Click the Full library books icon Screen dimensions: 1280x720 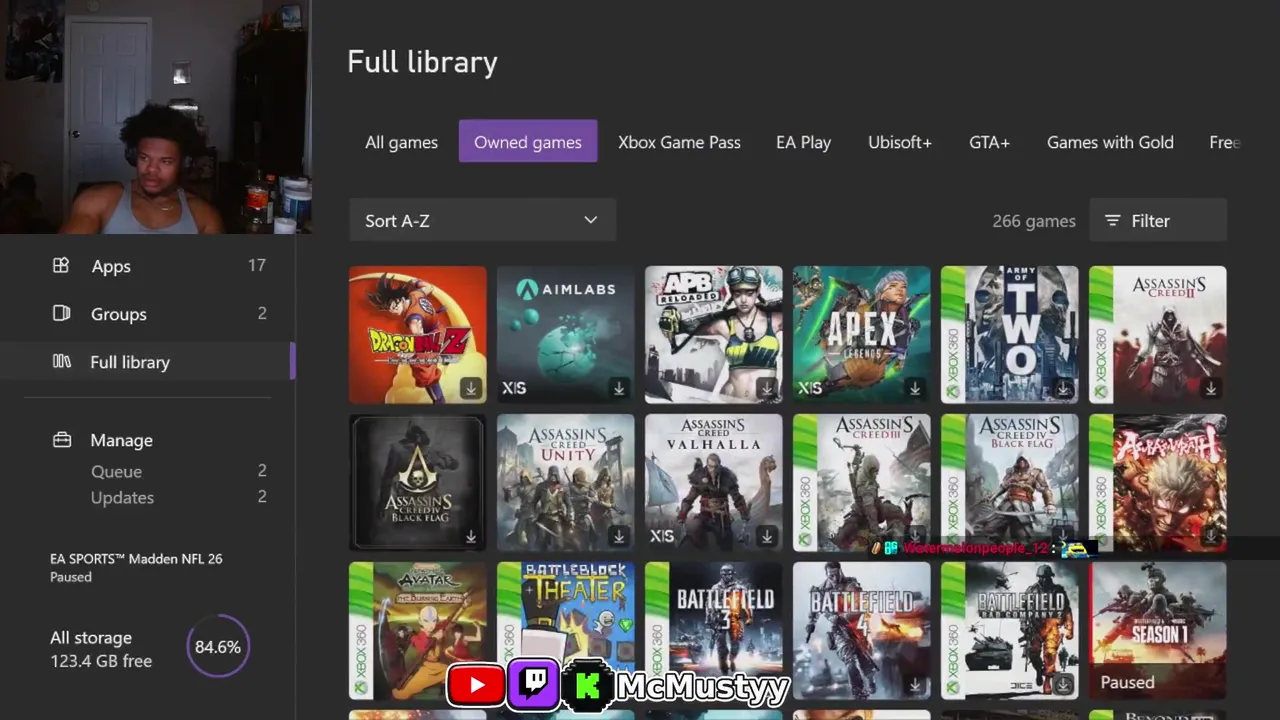61,361
